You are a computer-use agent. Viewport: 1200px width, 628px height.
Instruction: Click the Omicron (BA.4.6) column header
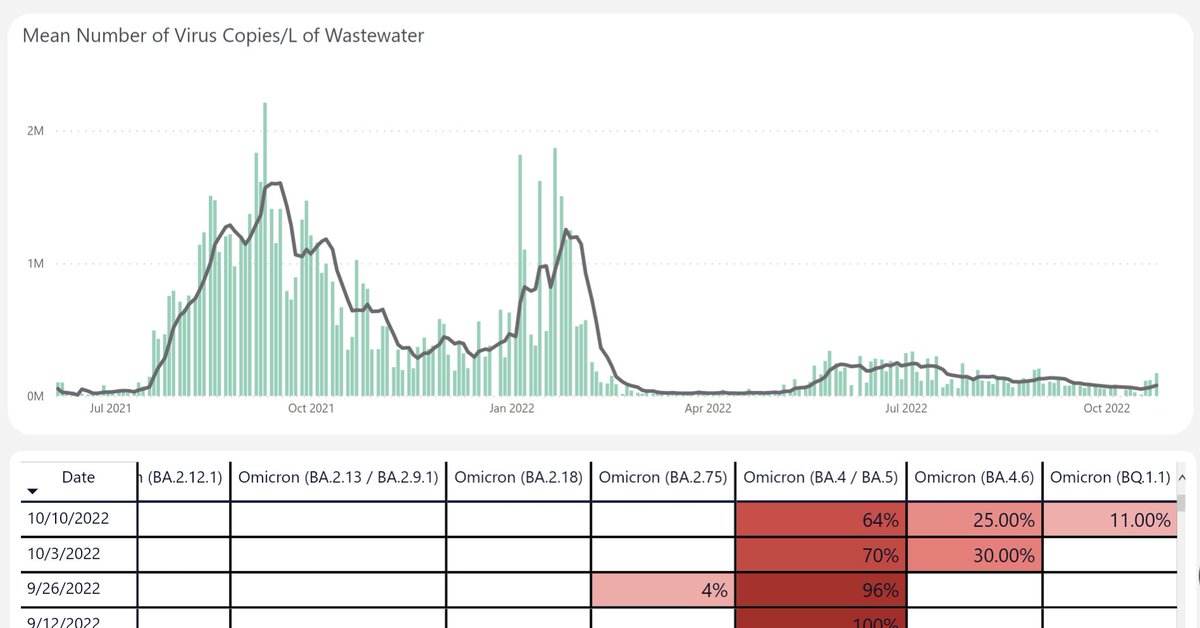pos(975,478)
